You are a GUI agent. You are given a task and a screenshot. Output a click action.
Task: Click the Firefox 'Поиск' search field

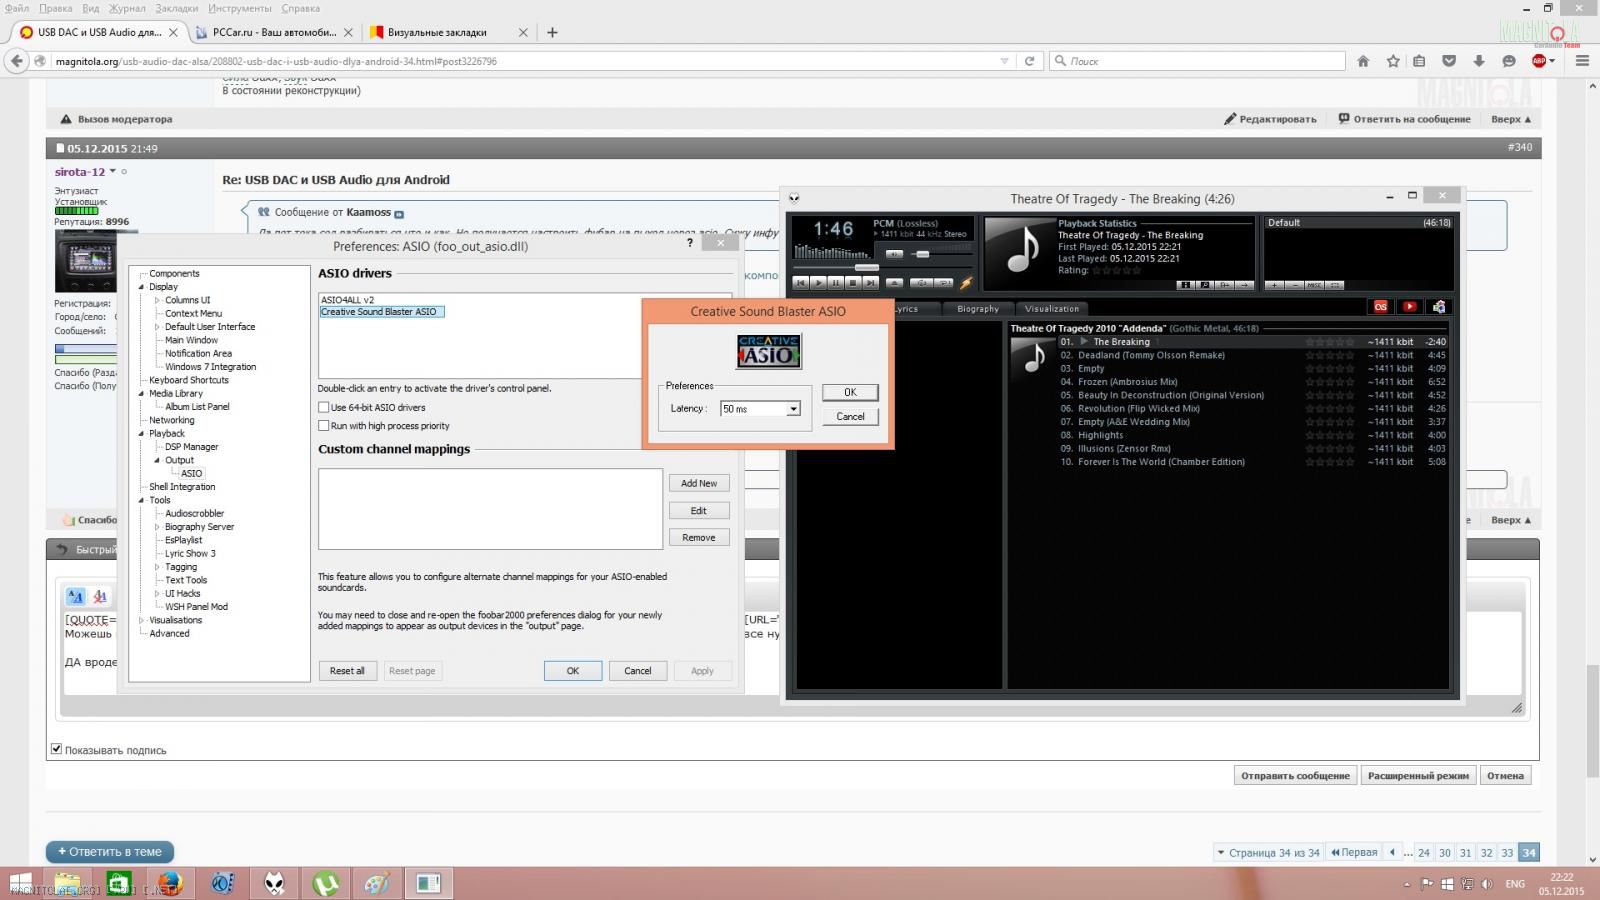1197,61
